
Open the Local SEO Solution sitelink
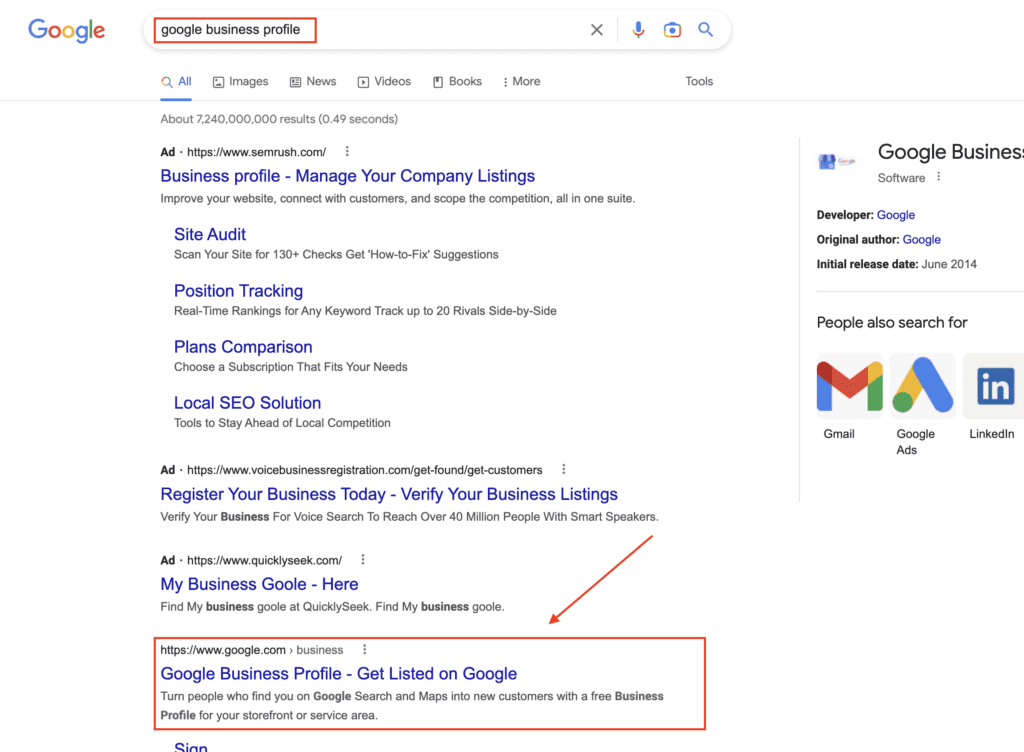(248, 403)
